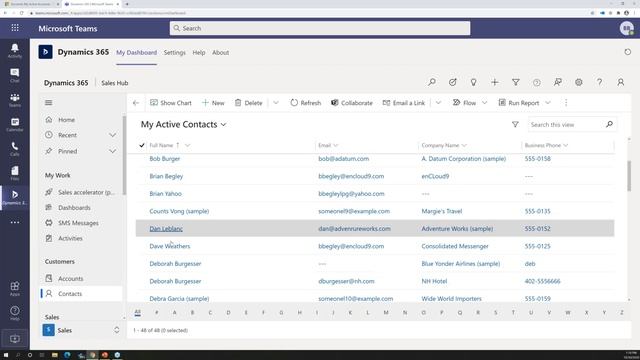Image resolution: width=640 pixels, height=360 pixels.
Task: Open the assistant lightbulb icon
Action: (473, 82)
